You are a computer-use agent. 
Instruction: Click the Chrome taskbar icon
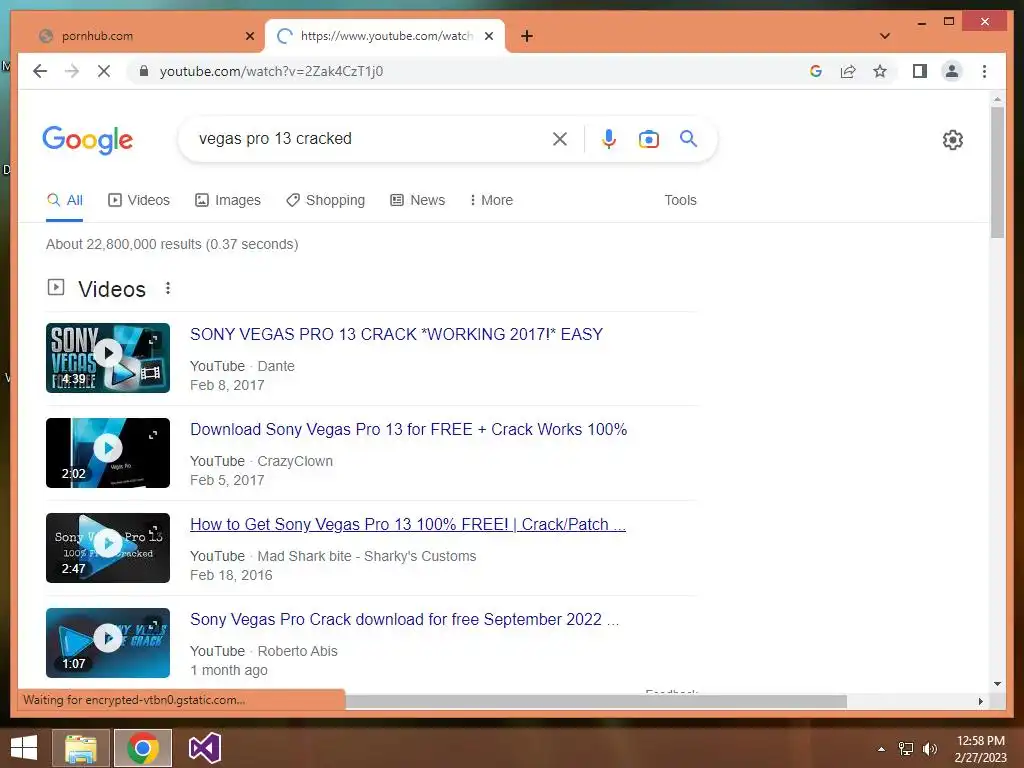click(143, 748)
